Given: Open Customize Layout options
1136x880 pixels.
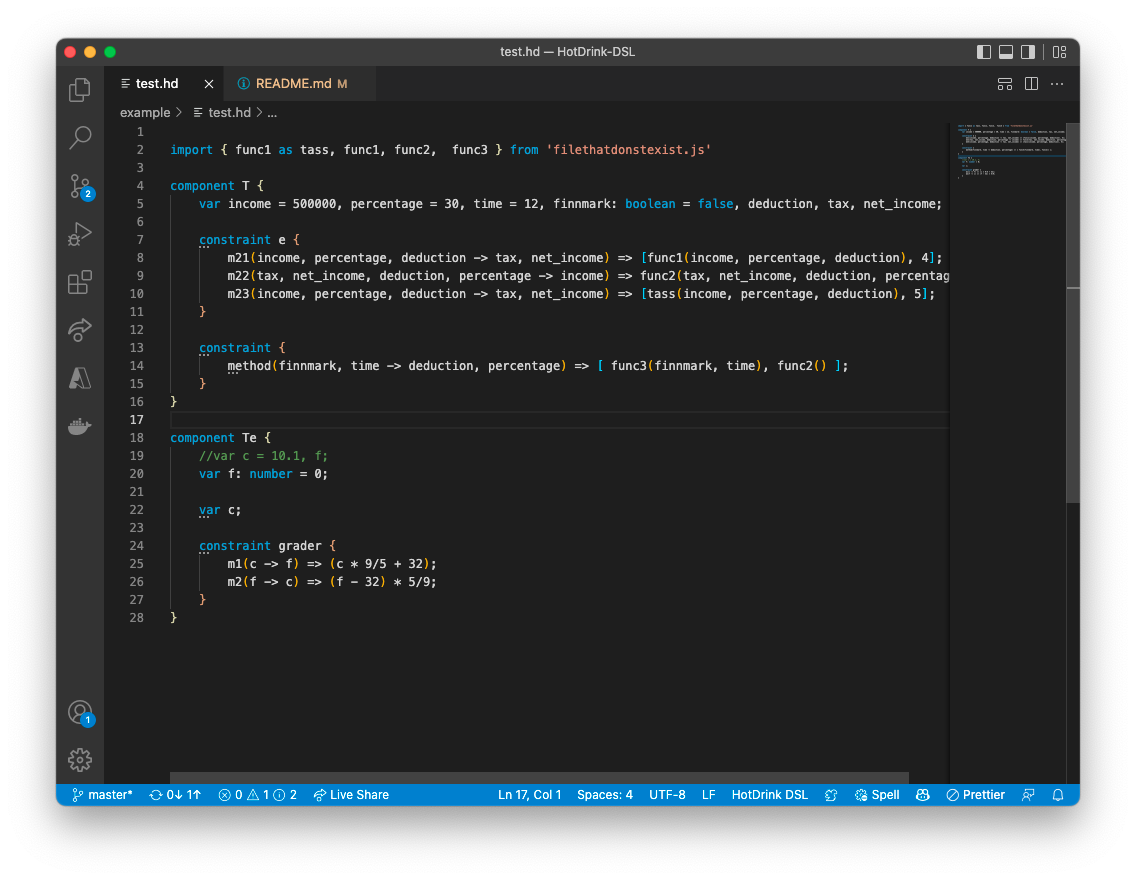Looking at the screenshot, I should coord(1059,51).
